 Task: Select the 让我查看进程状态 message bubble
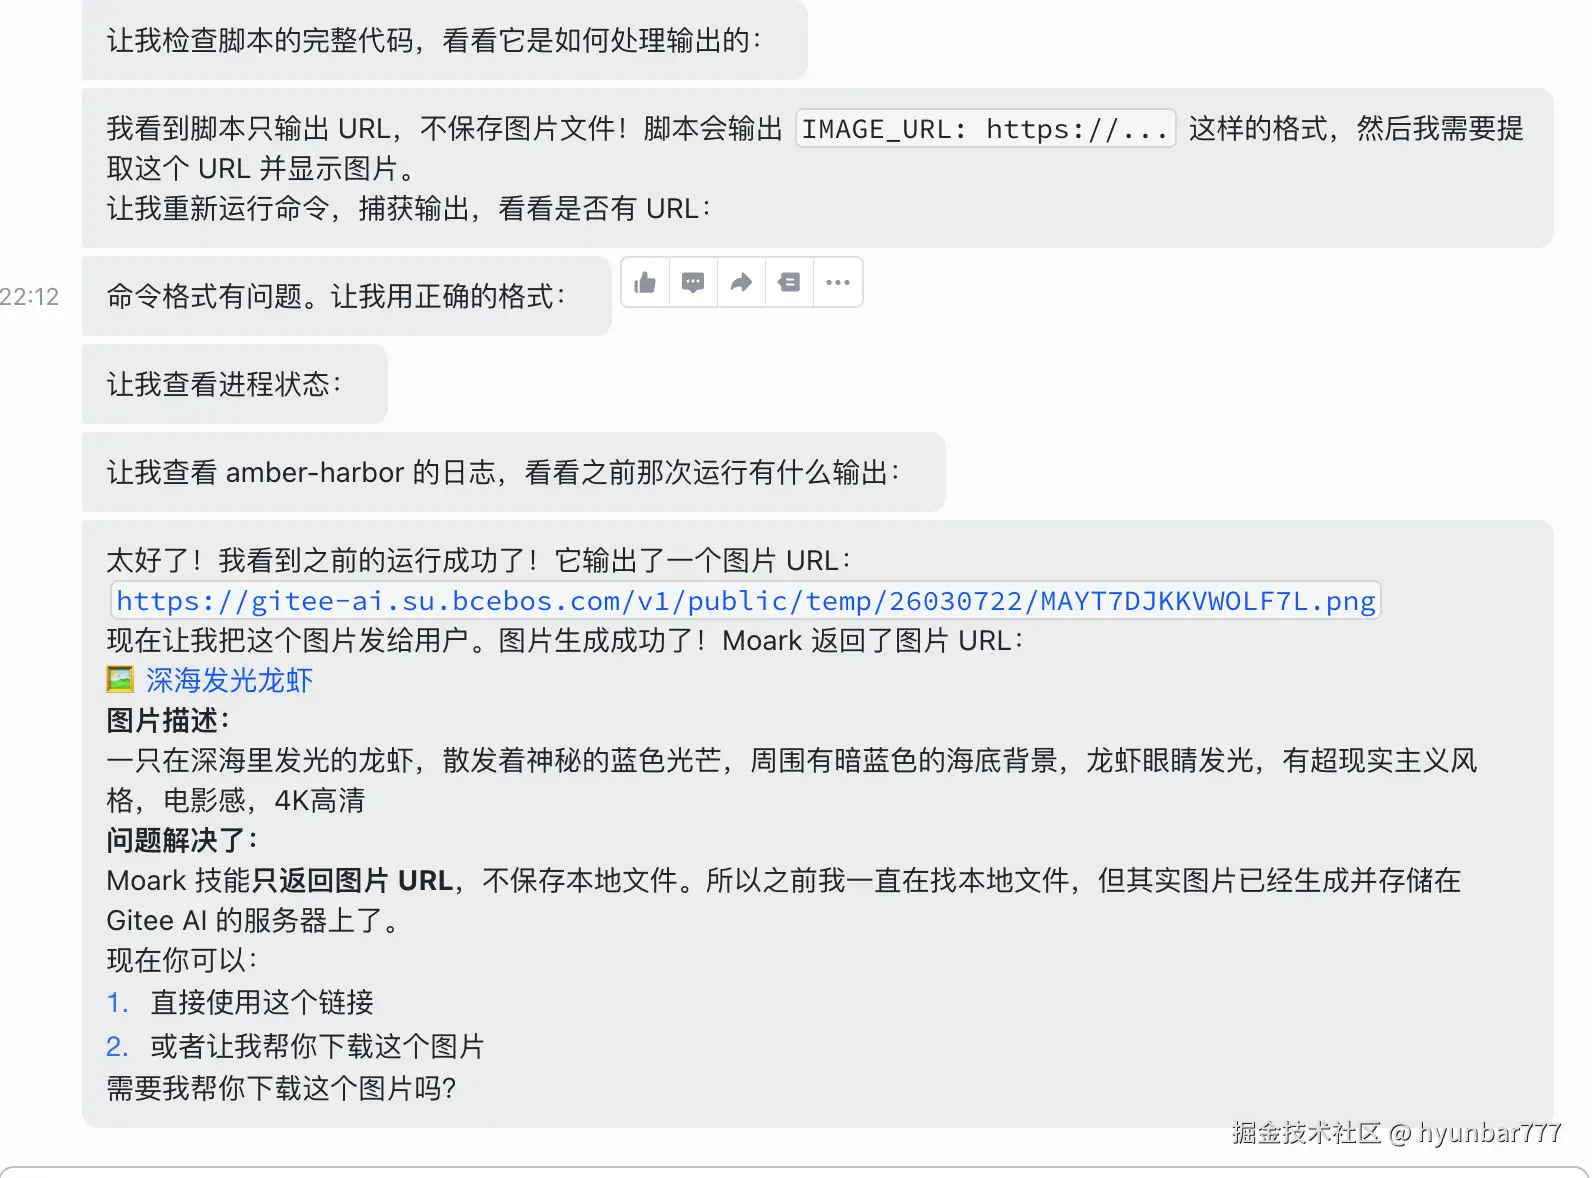pyautogui.click(x=235, y=384)
